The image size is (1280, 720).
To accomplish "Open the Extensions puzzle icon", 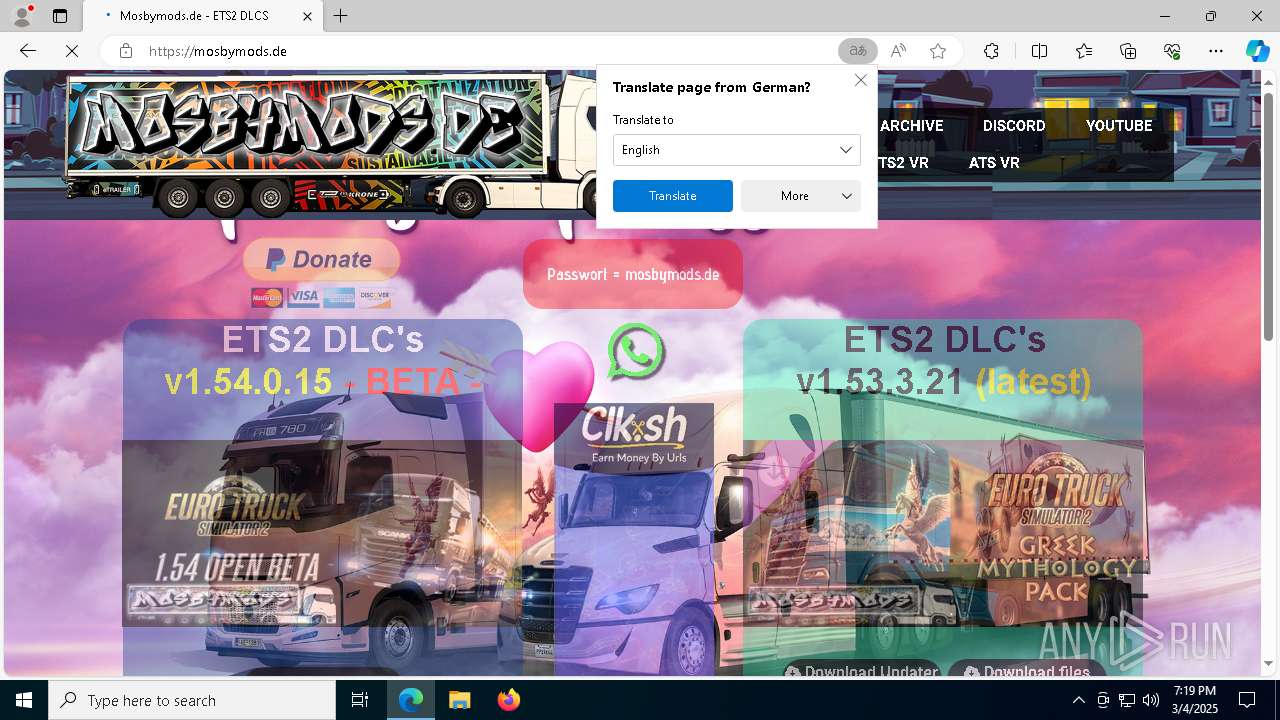I will pos(991,51).
